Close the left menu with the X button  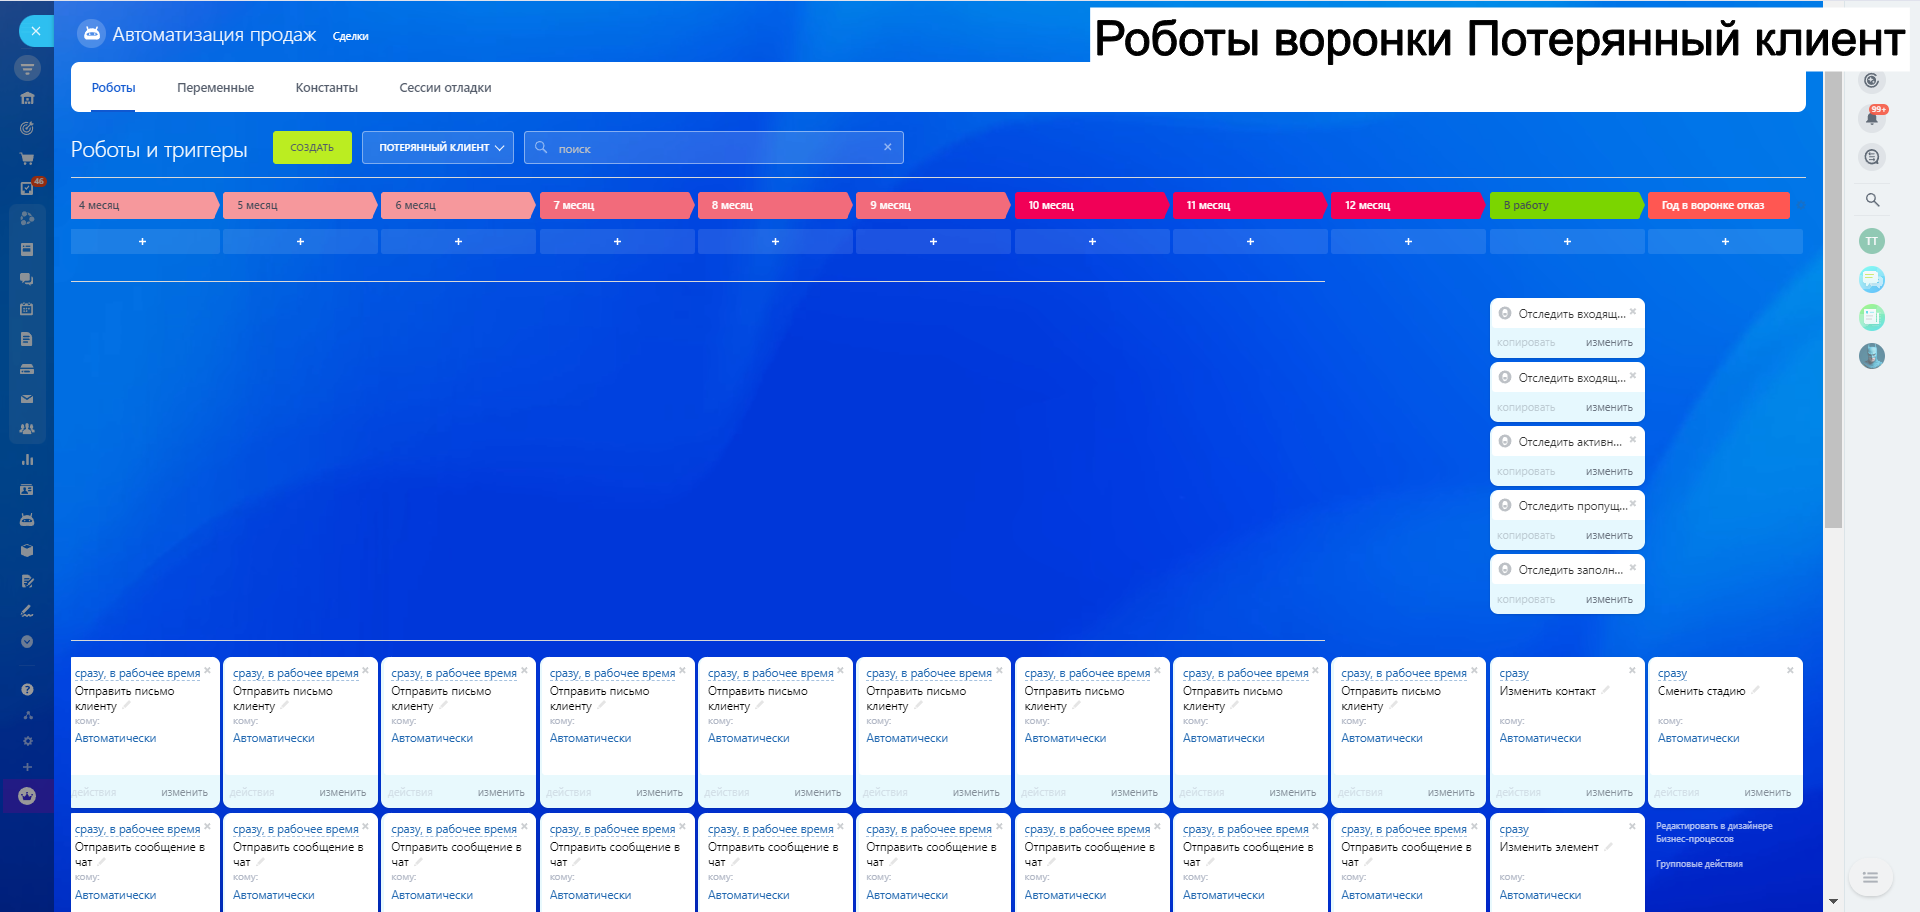[36, 31]
